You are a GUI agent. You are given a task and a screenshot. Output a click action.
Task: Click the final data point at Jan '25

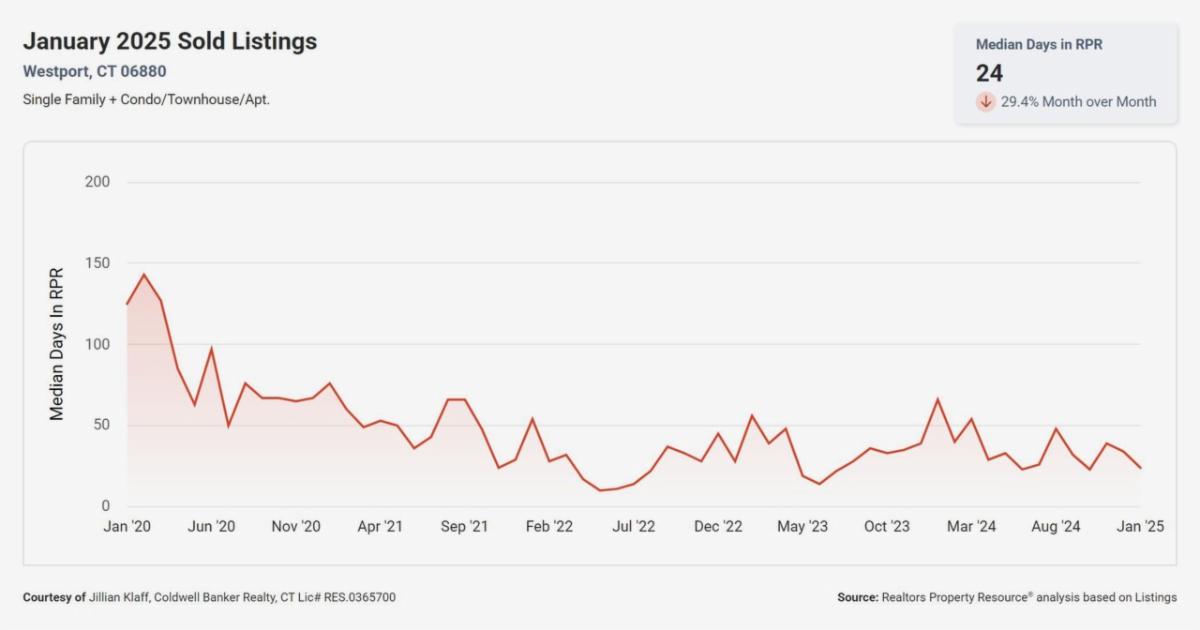pyautogui.click(x=1140, y=468)
